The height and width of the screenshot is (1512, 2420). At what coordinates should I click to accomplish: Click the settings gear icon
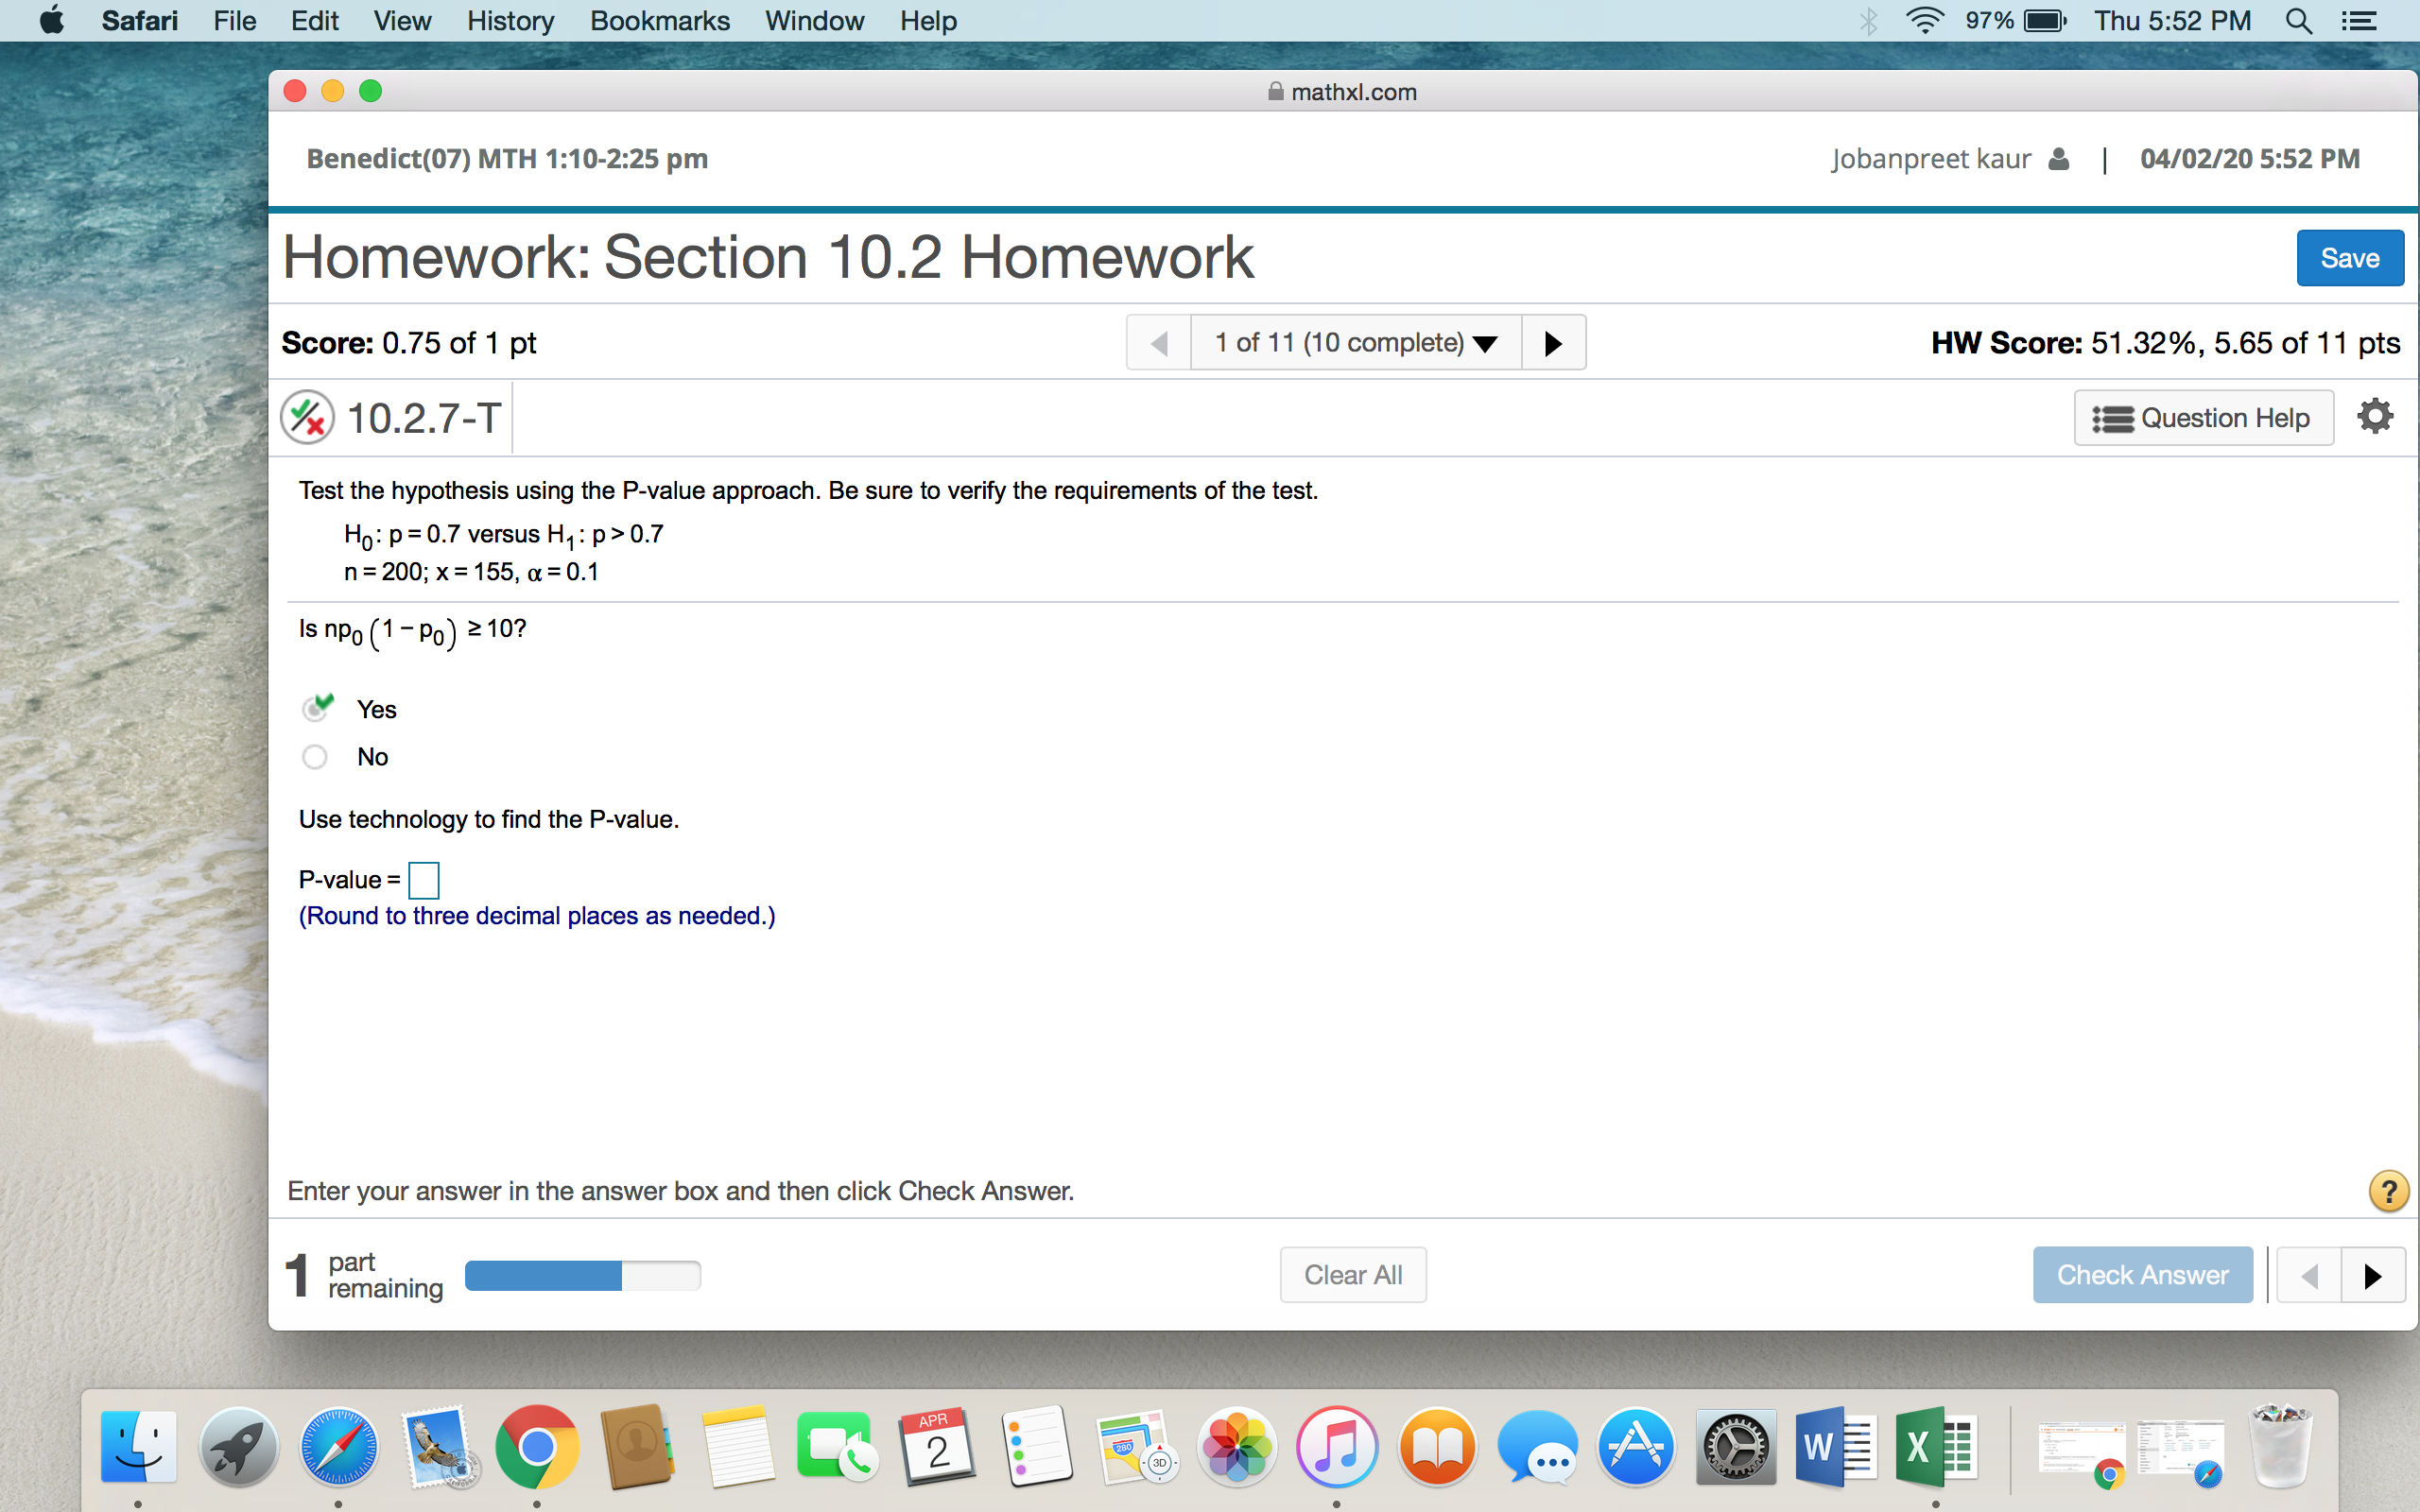pos(2373,415)
